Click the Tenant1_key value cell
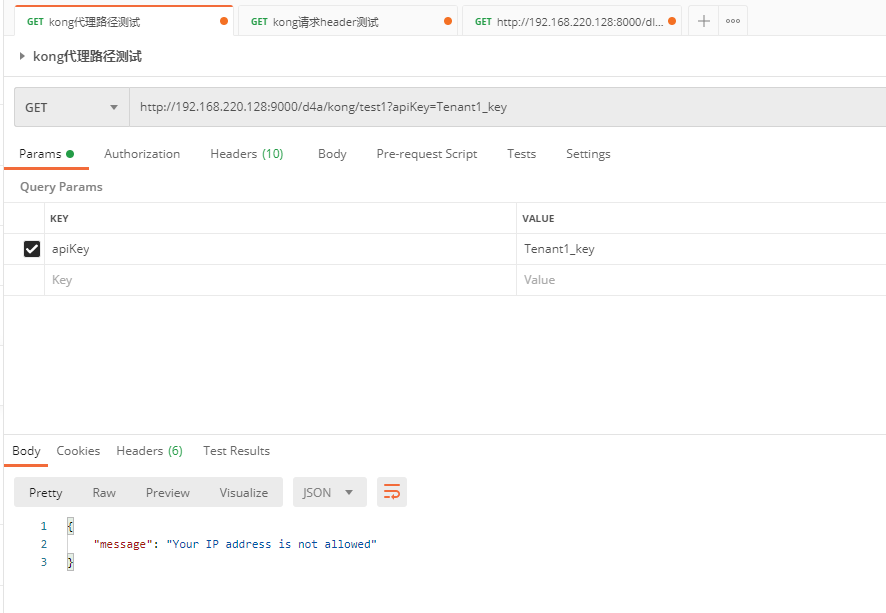This screenshot has width=886, height=613. pos(701,249)
